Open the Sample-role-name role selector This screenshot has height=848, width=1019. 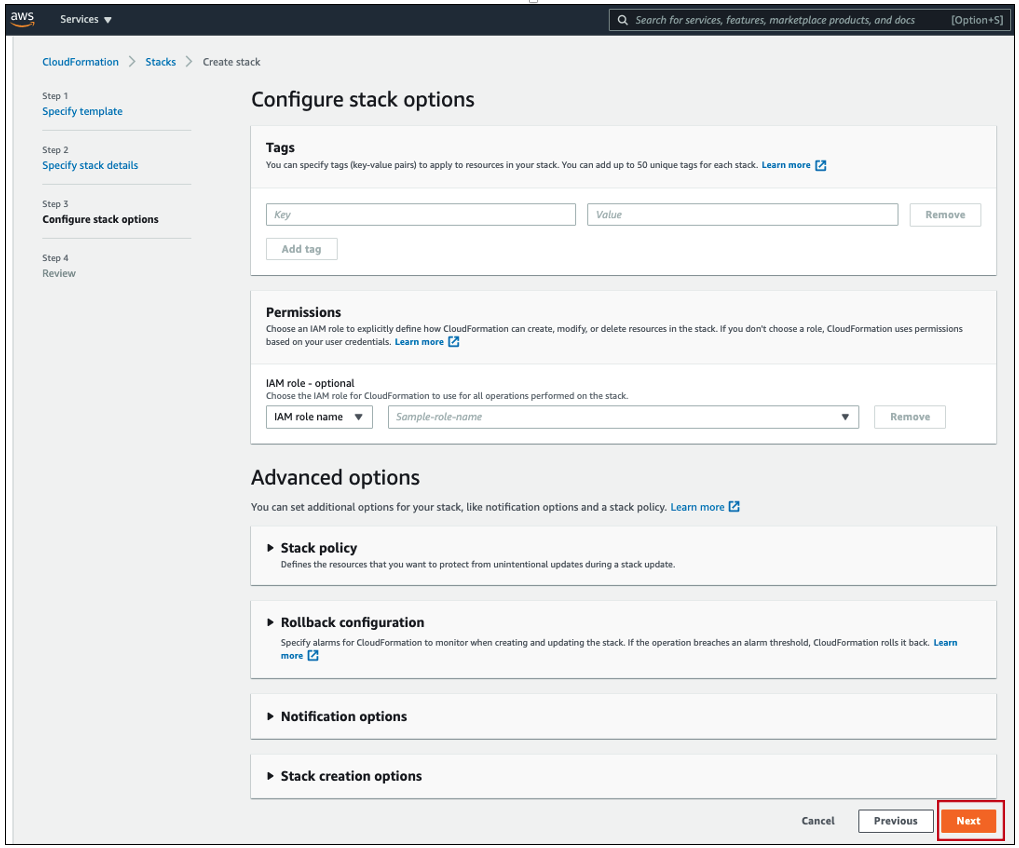(x=623, y=417)
